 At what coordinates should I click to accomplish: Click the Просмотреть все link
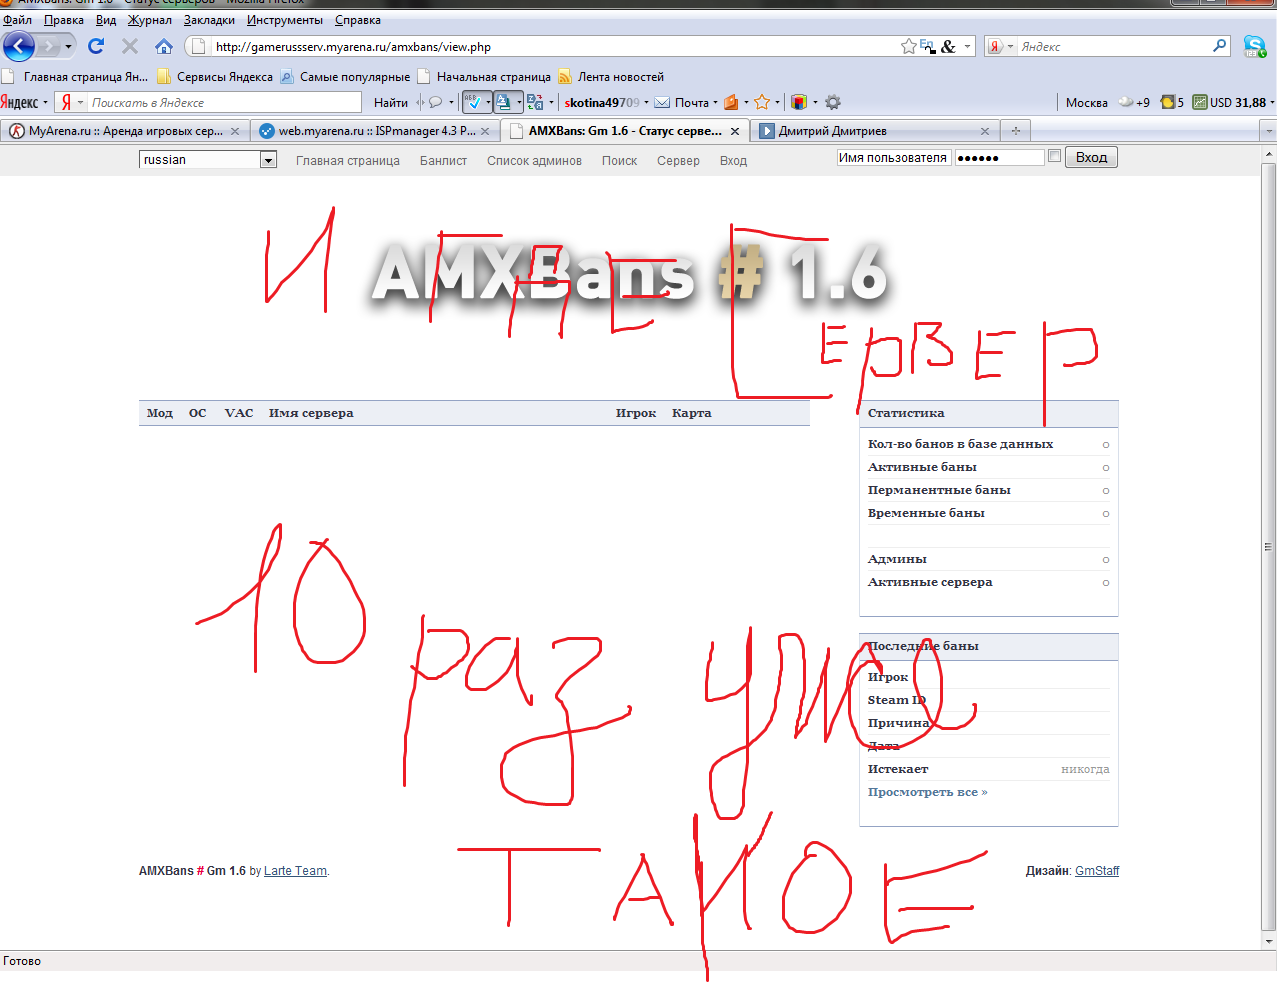(927, 792)
